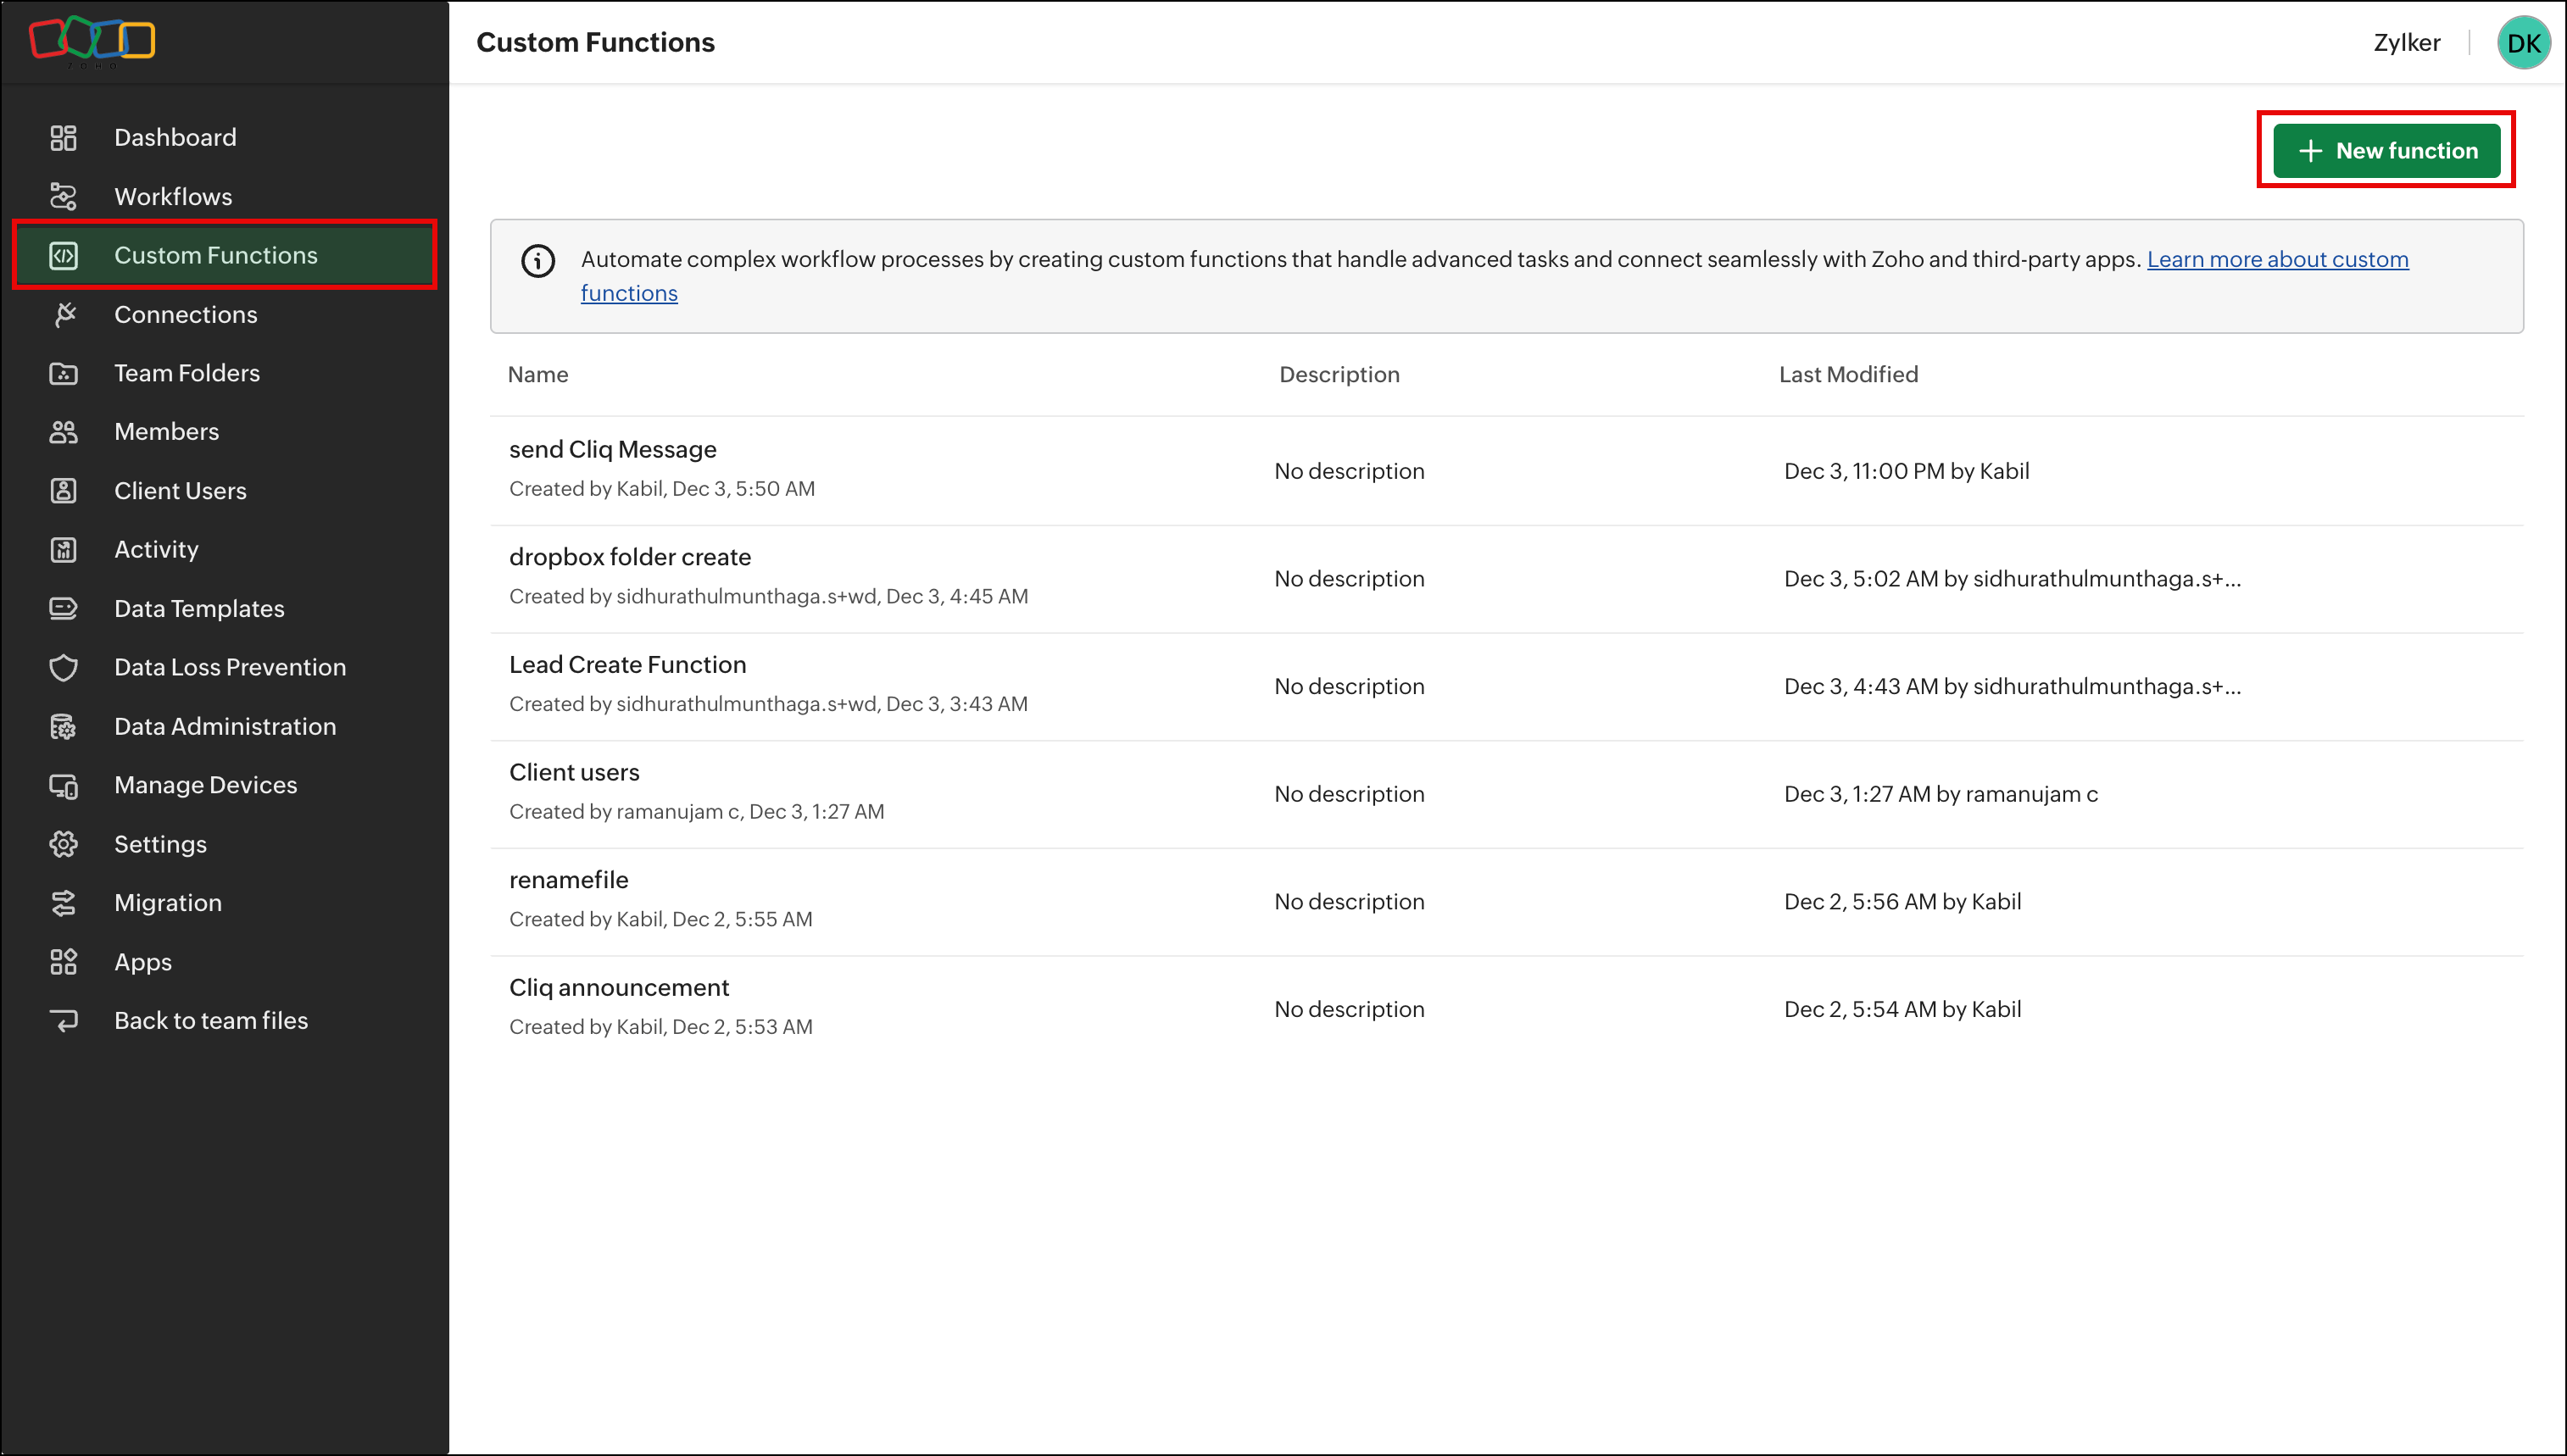2567x1456 pixels.
Task: Click the Dashboard grid icon
Action: click(63, 137)
